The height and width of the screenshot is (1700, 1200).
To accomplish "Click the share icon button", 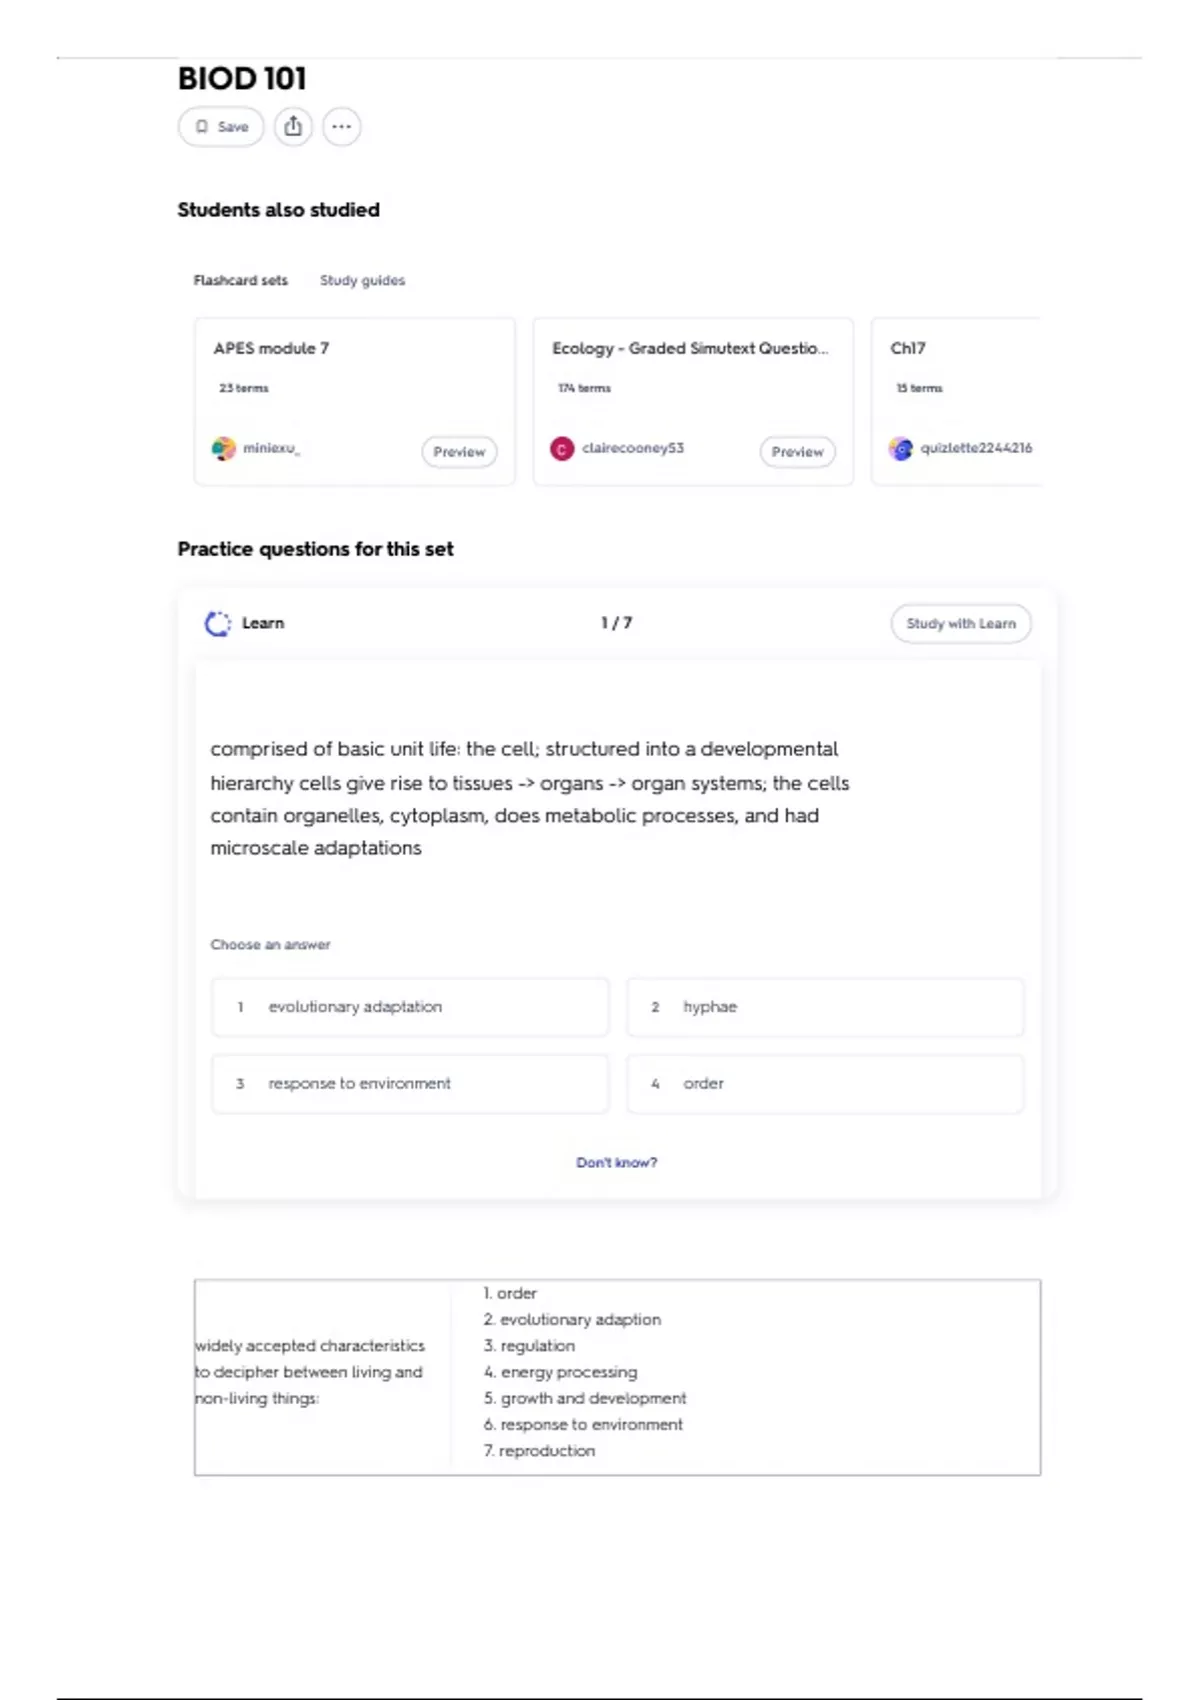I will point(293,127).
